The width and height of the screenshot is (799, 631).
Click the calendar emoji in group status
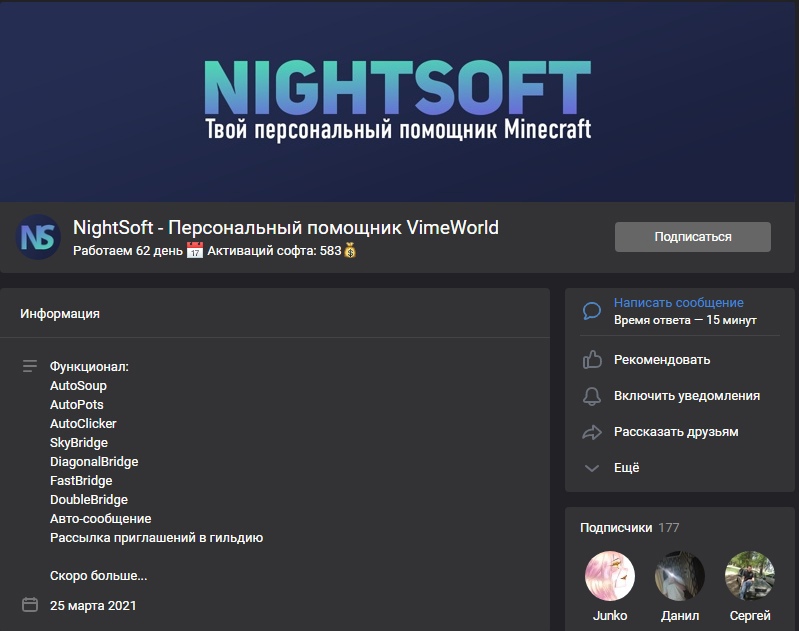point(195,250)
